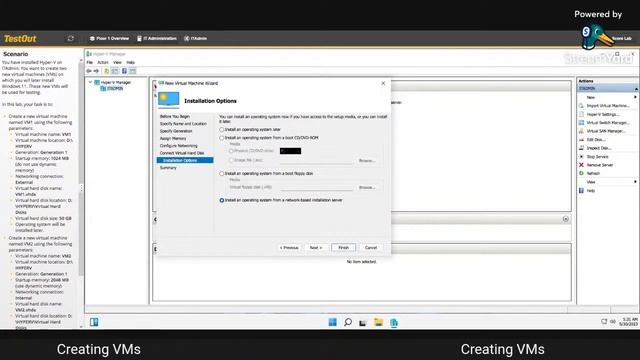Go to Summary wizard step

[x=168, y=168]
